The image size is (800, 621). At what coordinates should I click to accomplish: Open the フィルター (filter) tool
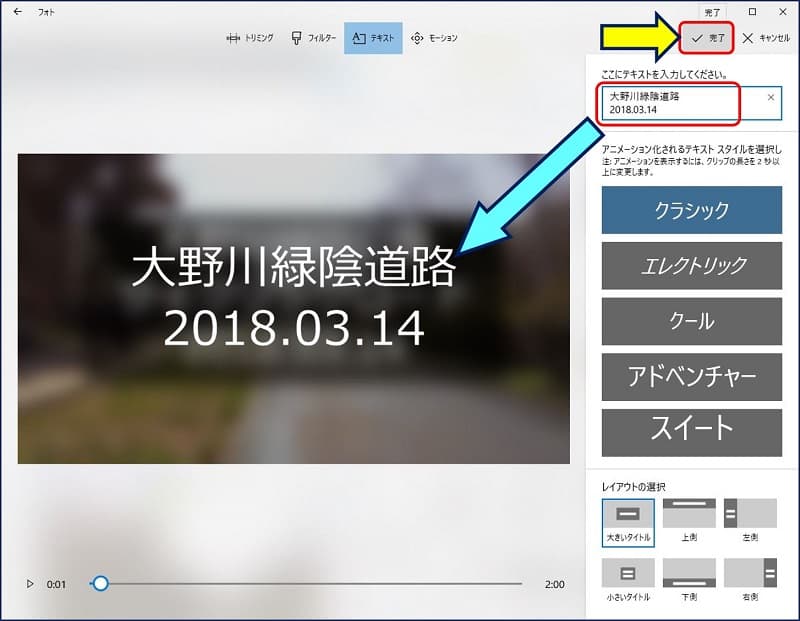tap(313, 38)
